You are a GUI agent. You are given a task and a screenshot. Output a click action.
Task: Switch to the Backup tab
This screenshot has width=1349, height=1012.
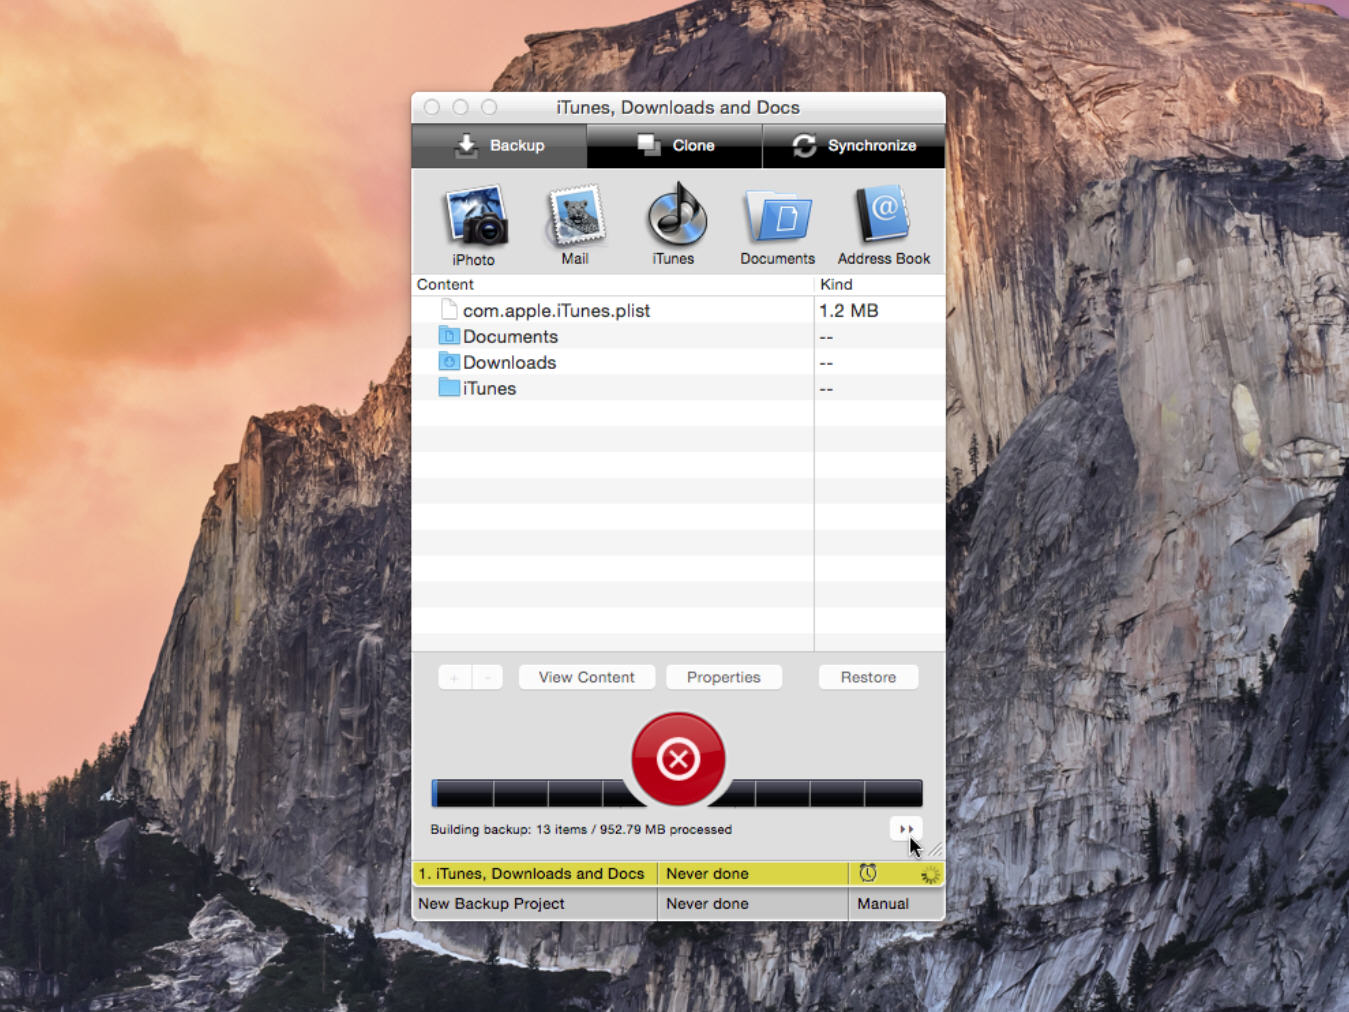[x=499, y=146]
